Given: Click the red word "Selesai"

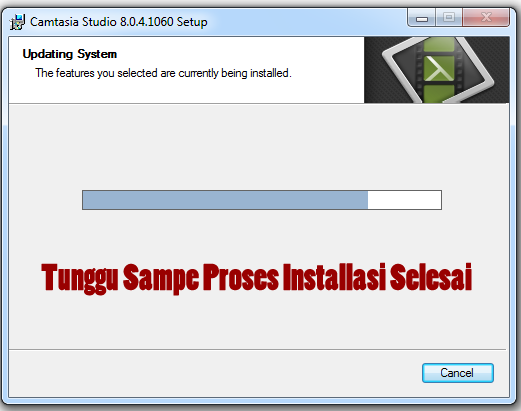Looking at the screenshot, I should (431, 277).
